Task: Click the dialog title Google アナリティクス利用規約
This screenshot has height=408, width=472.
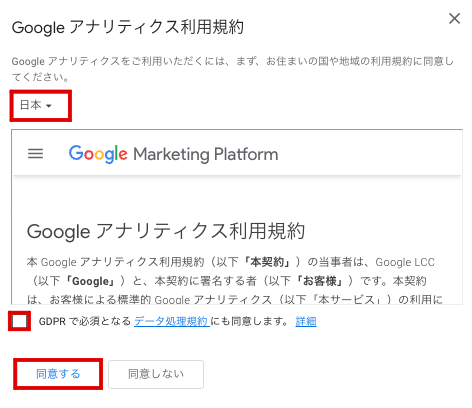Action: tap(128, 27)
